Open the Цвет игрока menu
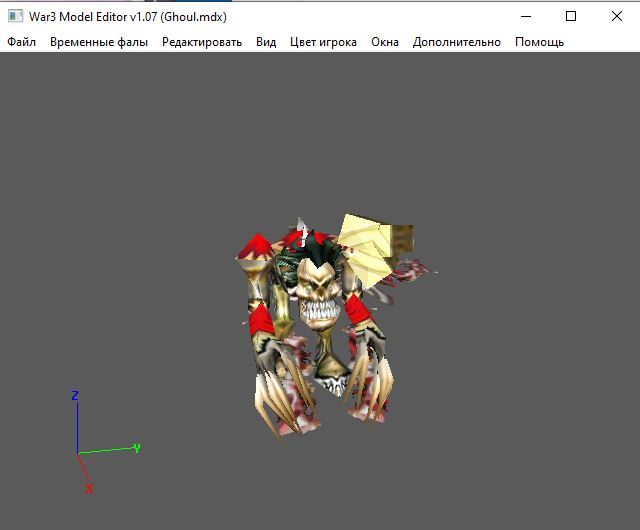Viewport: 640px width, 530px height. [323, 42]
